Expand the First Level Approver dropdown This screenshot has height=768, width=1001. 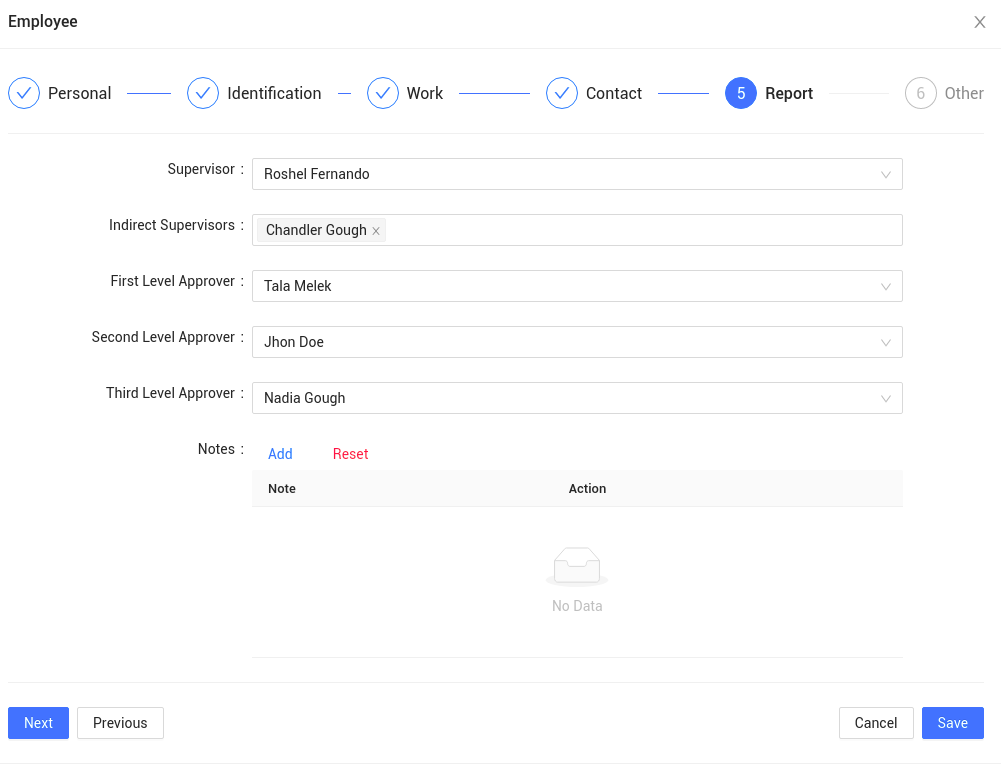pos(577,286)
